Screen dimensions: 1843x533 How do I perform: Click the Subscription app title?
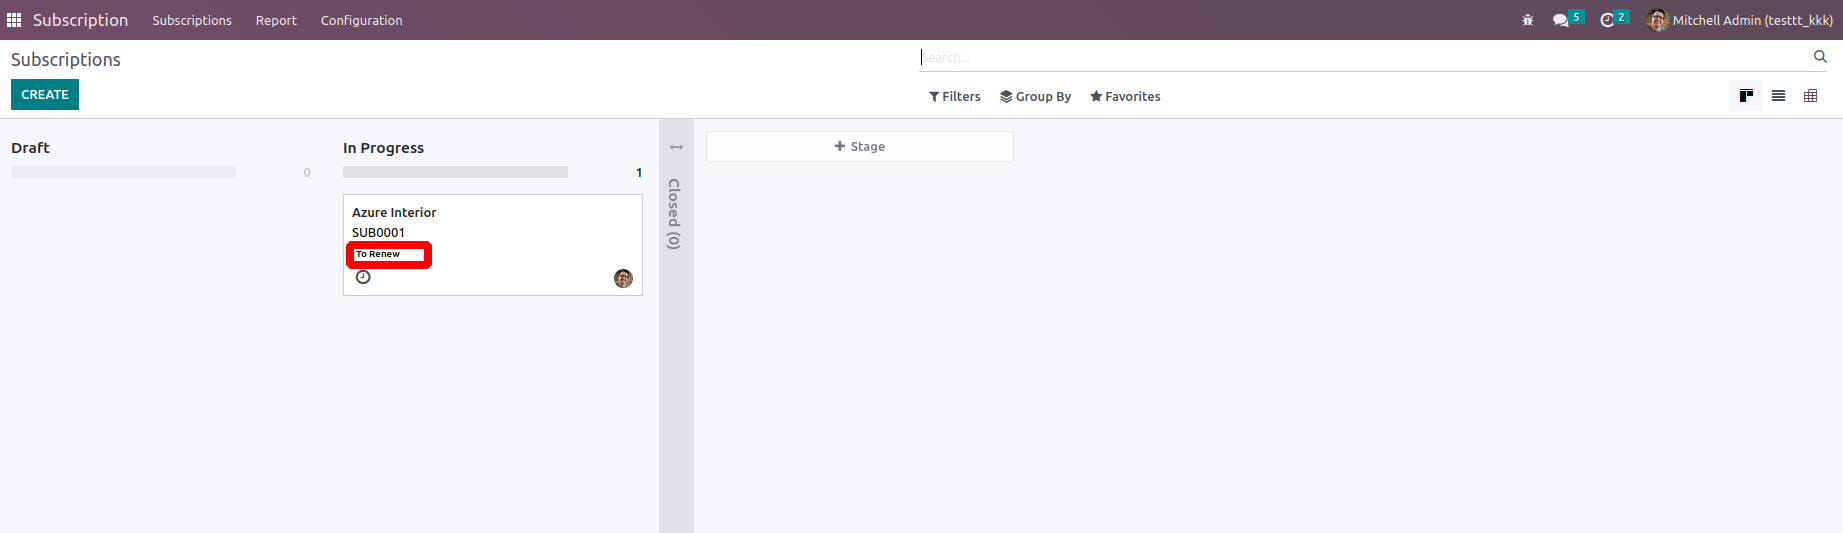click(80, 20)
